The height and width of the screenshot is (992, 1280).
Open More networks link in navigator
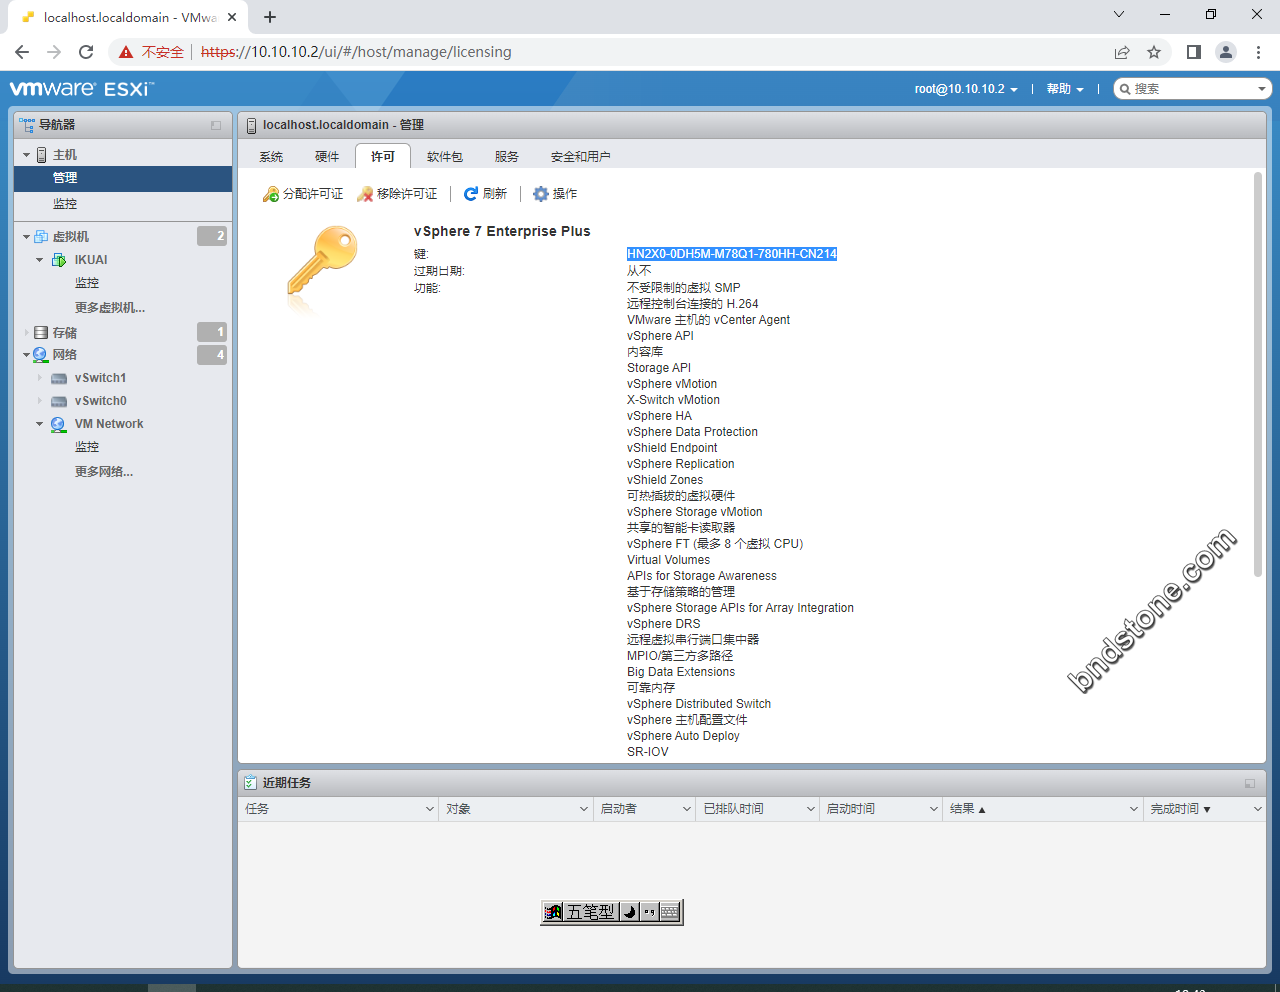click(104, 472)
